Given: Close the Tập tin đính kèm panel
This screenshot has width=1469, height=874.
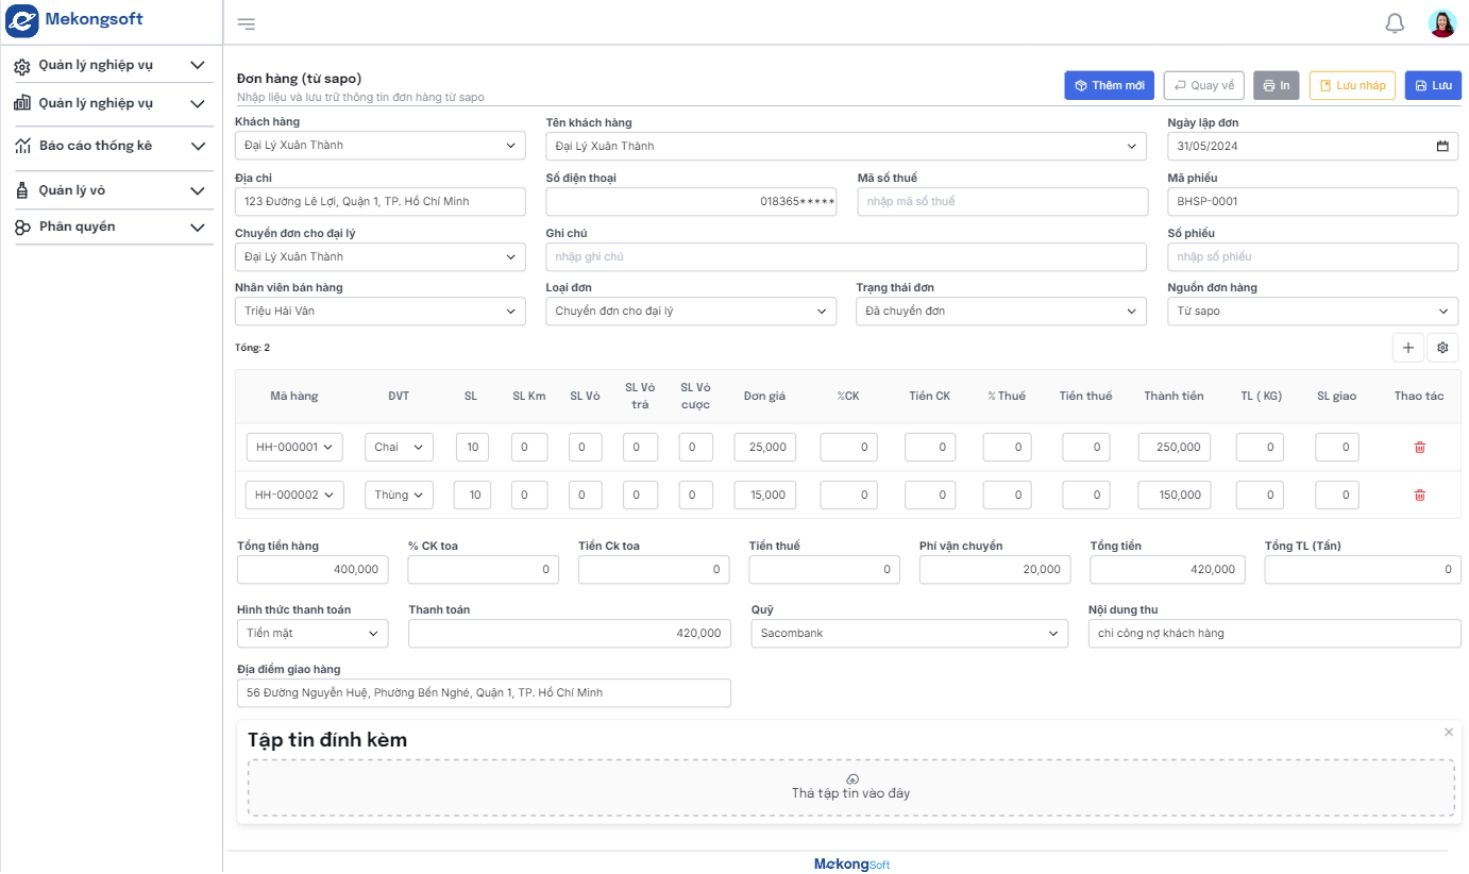Looking at the screenshot, I should 1448,731.
